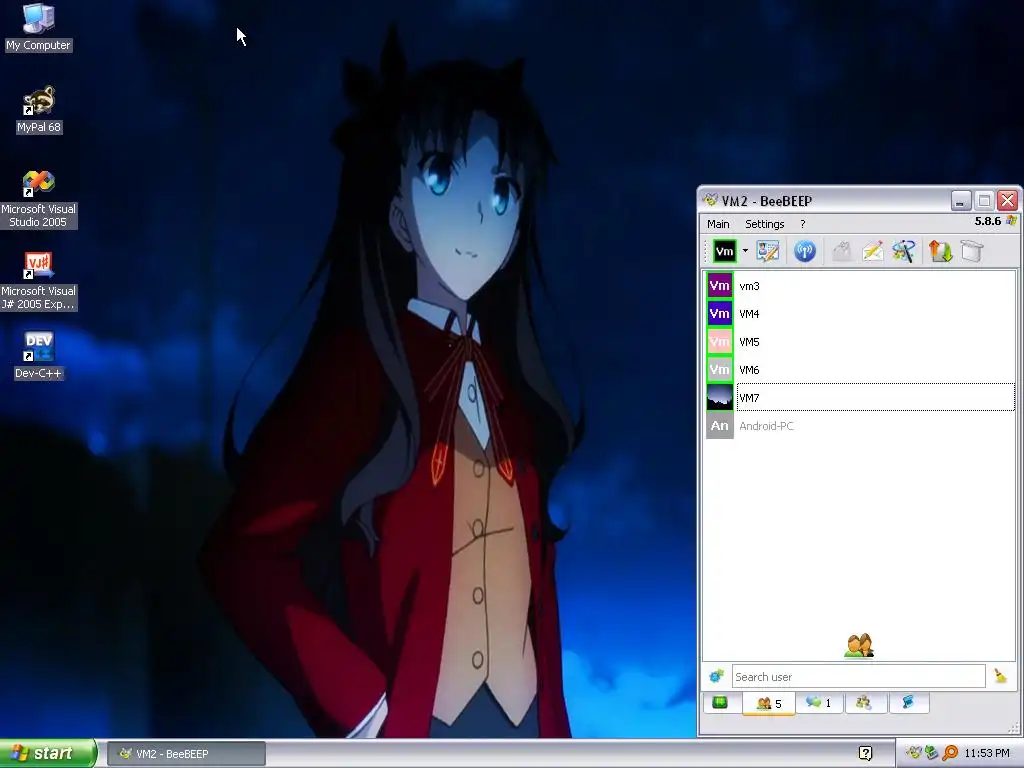Click the green network tray icon
This screenshot has width=1024, height=768.
[932, 753]
